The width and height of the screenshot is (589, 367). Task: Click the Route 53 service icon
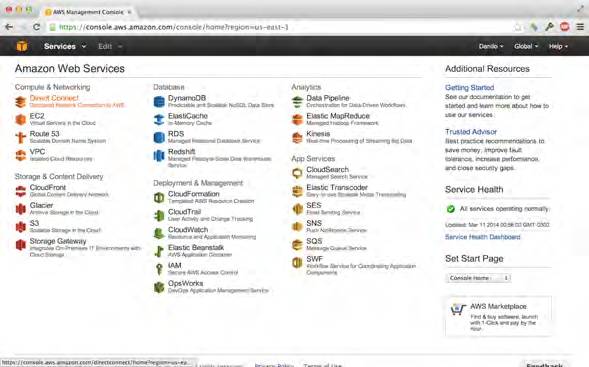point(21,137)
